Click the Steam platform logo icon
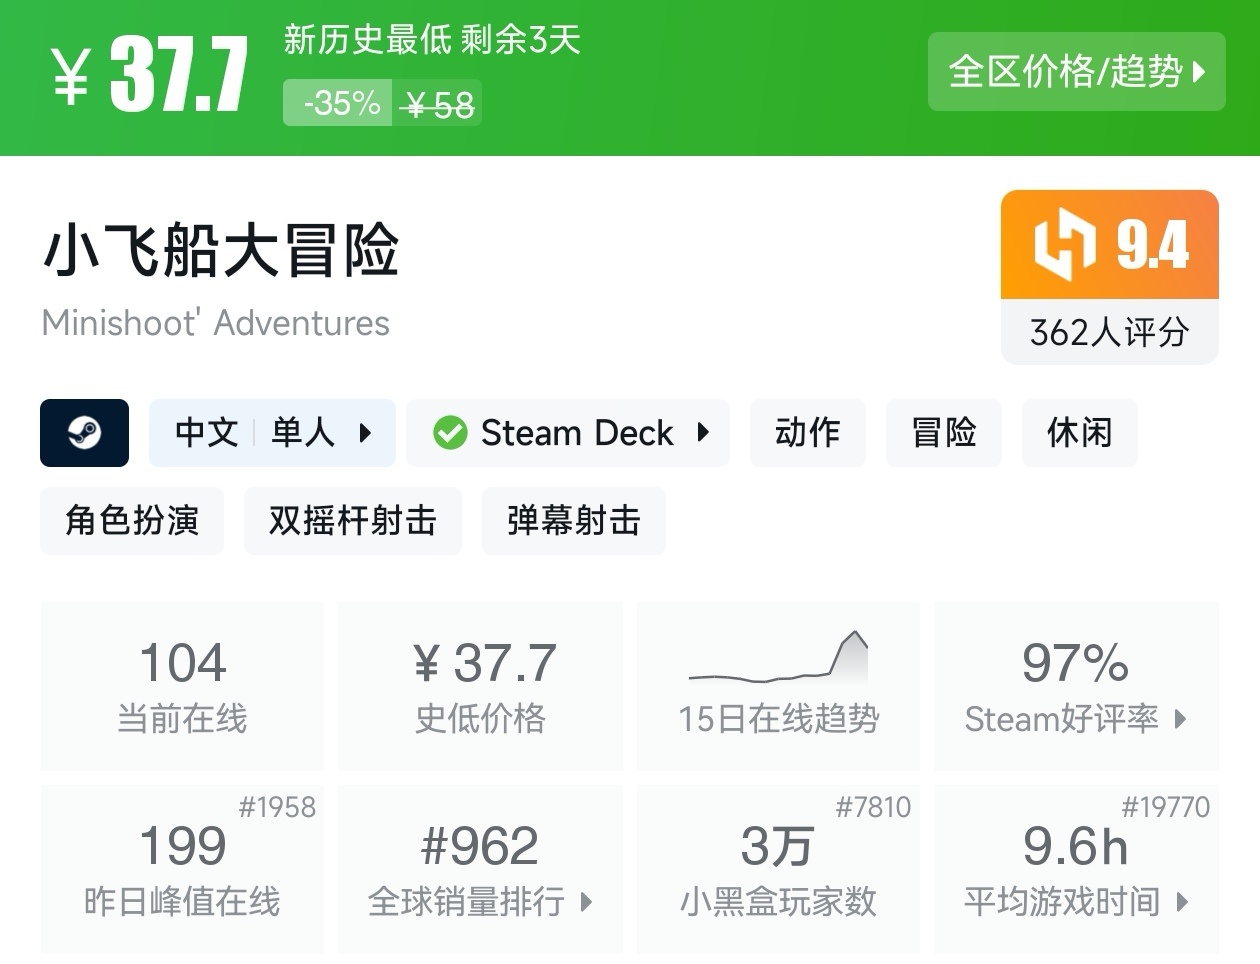The height and width of the screenshot is (964, 1260). pyautogui.click(x=84, y=433)
